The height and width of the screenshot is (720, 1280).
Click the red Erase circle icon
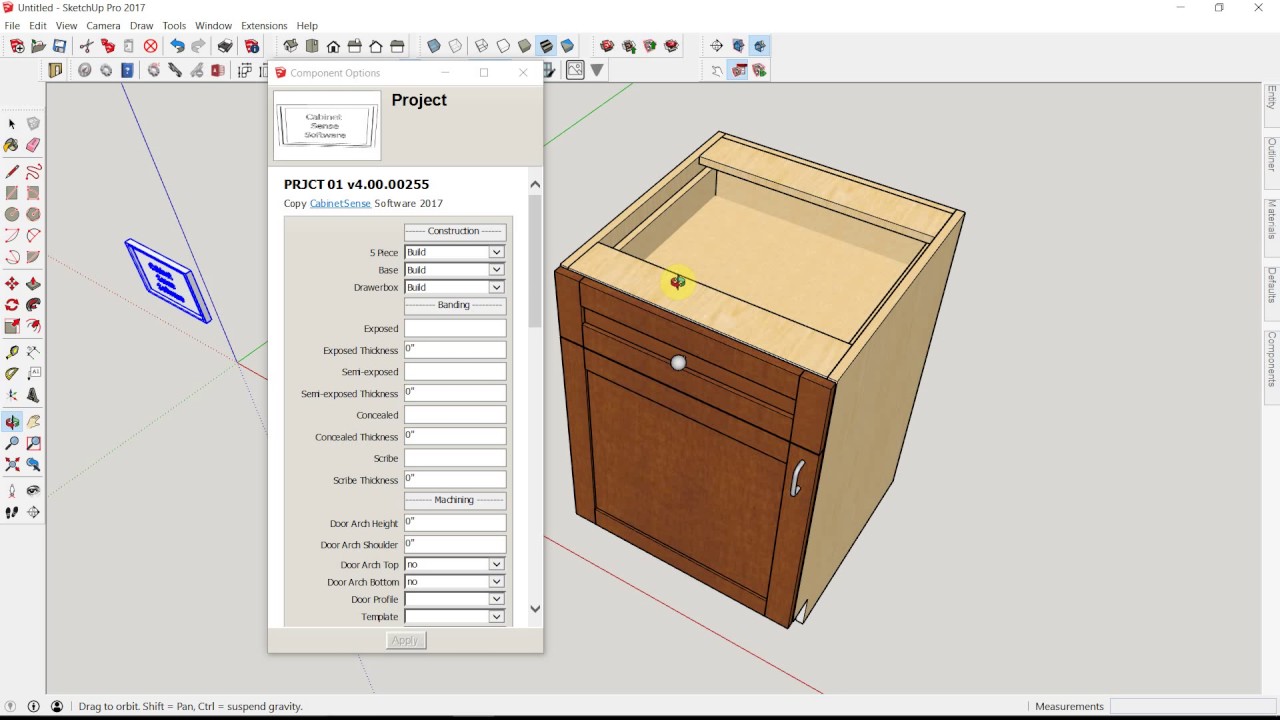pyautogui.click(x=150, y=46)
